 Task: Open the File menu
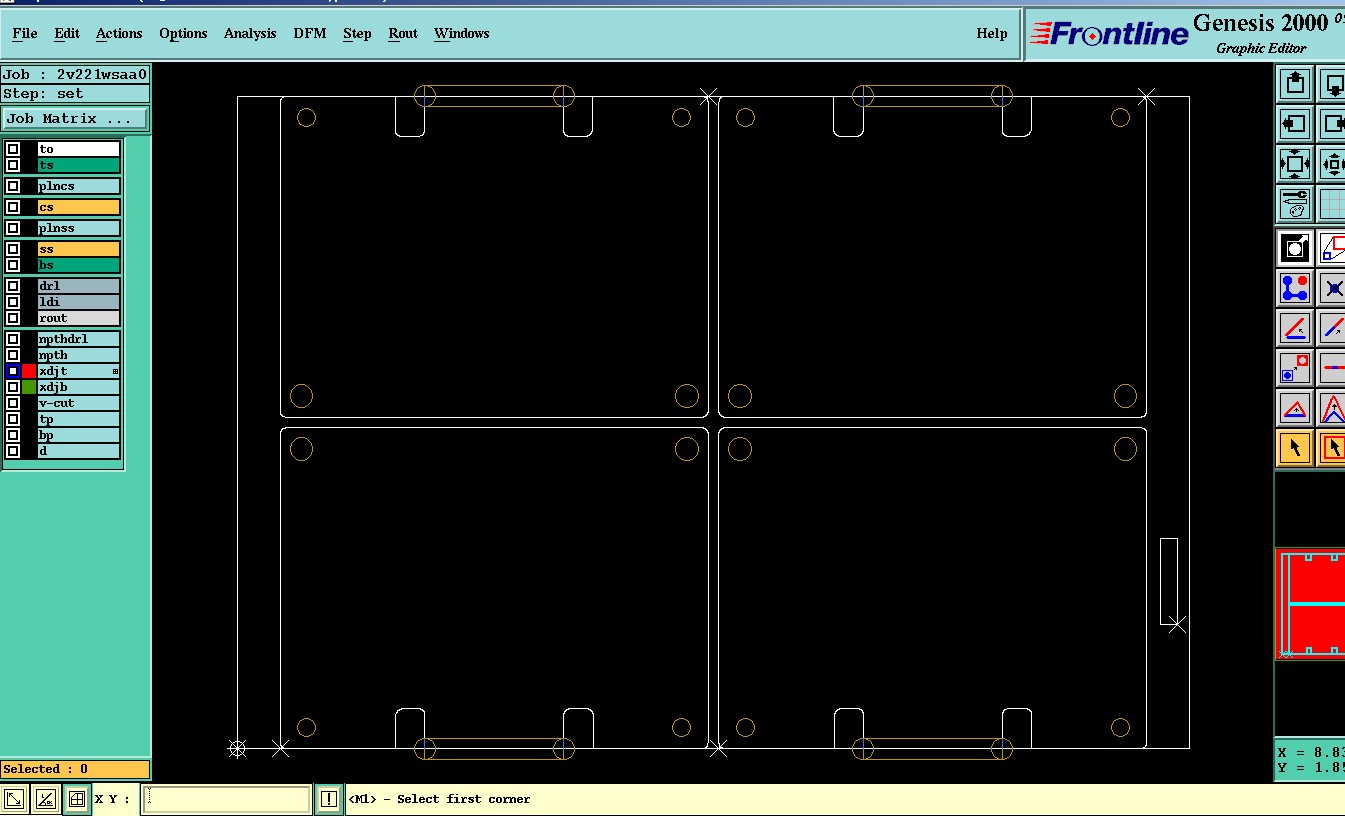(x=25, y=33)
